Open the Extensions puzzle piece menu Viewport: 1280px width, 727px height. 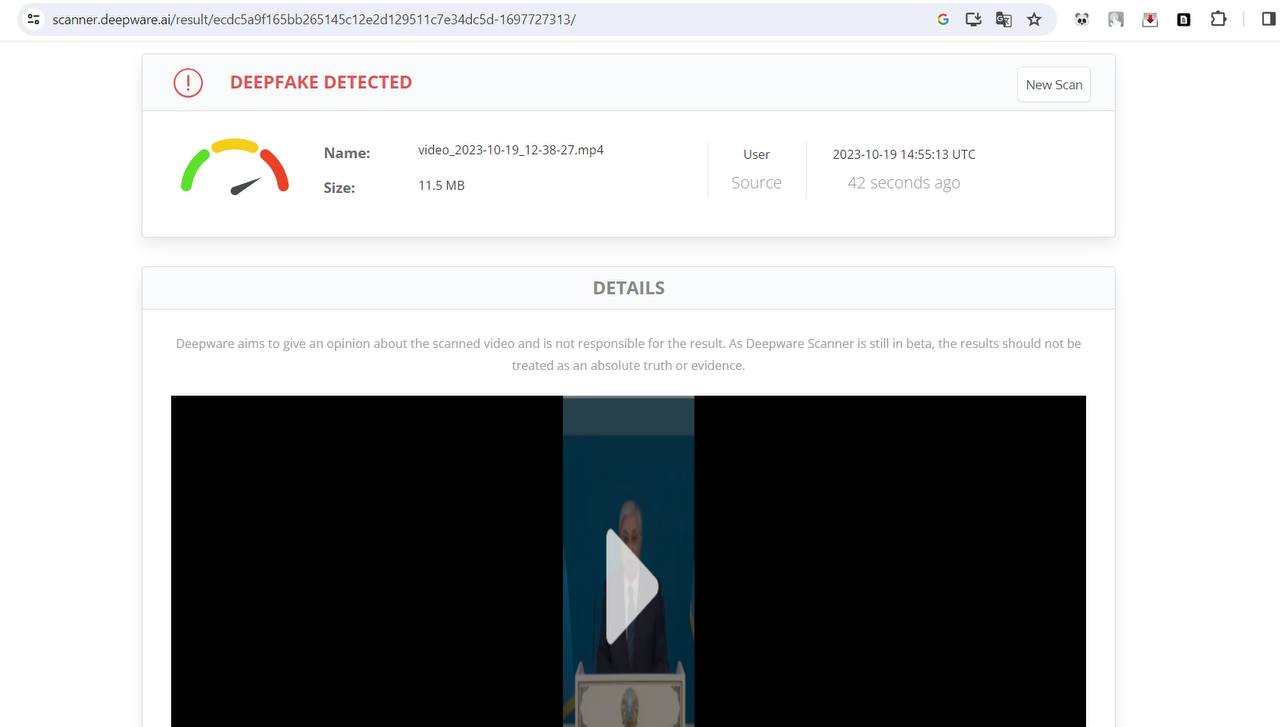click(x=1218, y=19)
